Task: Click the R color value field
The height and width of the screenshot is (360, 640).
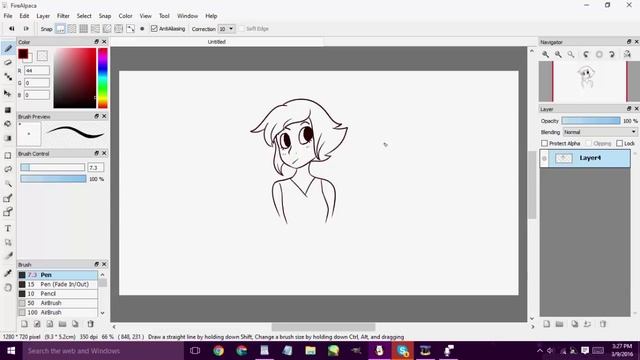Action: pos(37,71)
